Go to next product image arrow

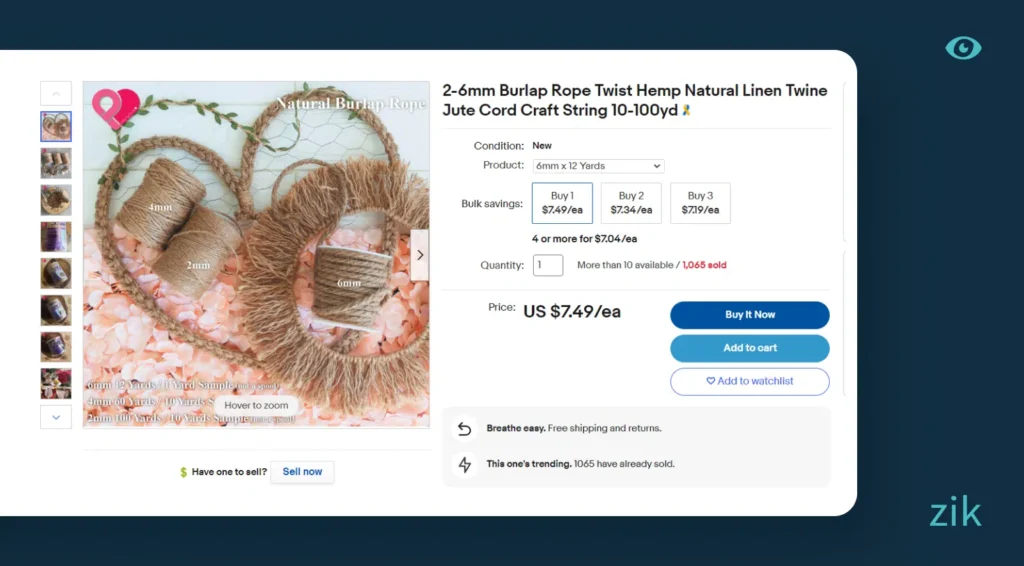pyautogui.click(x=420, y=255)
